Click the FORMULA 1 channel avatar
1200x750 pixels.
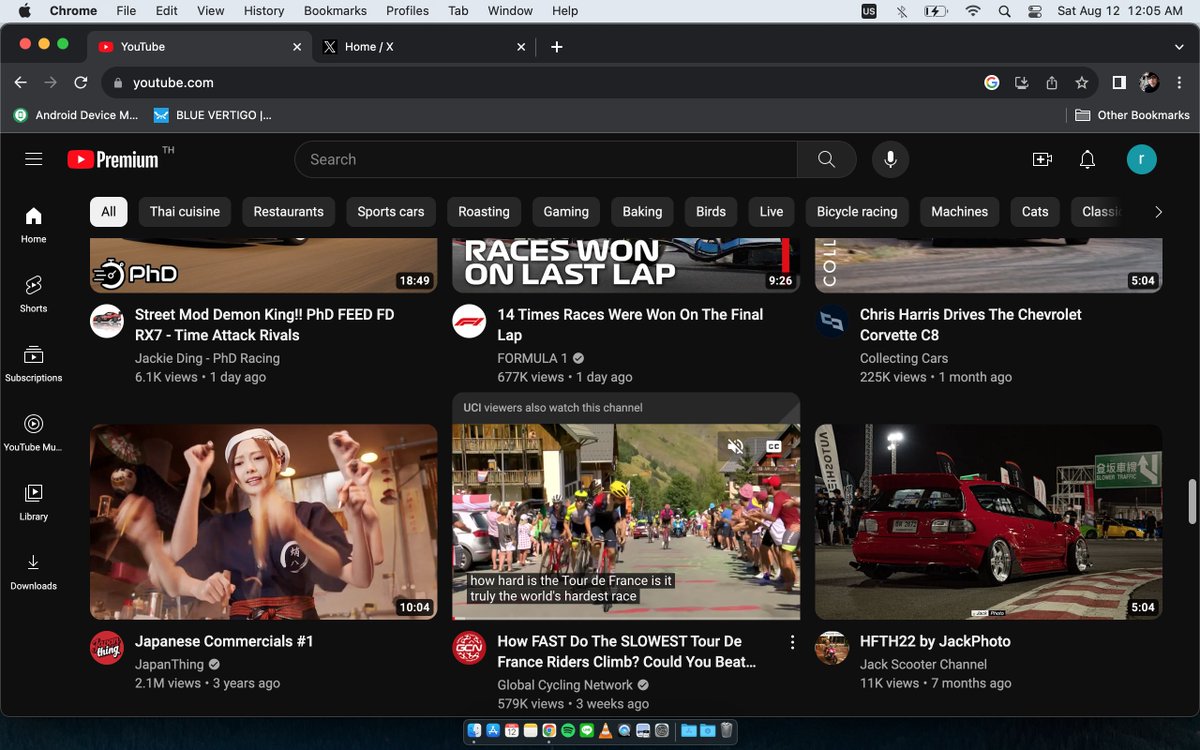[469, 321]
